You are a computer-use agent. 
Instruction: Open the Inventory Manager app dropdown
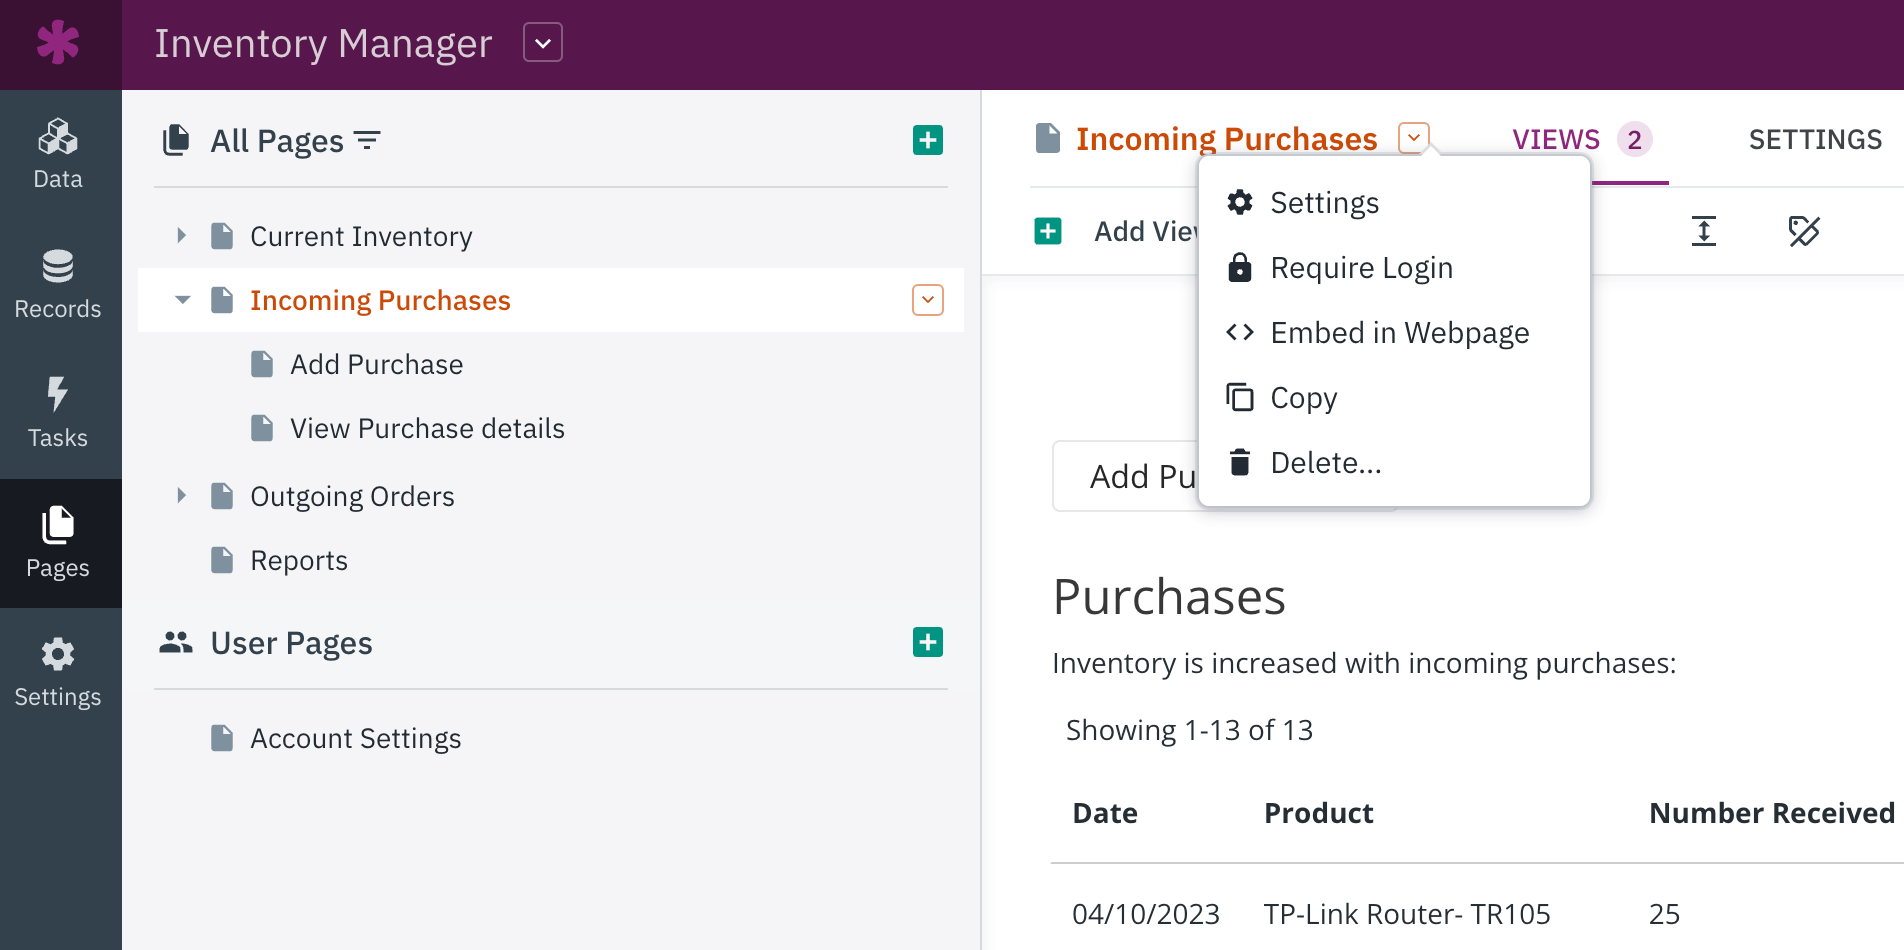[542, 43]
